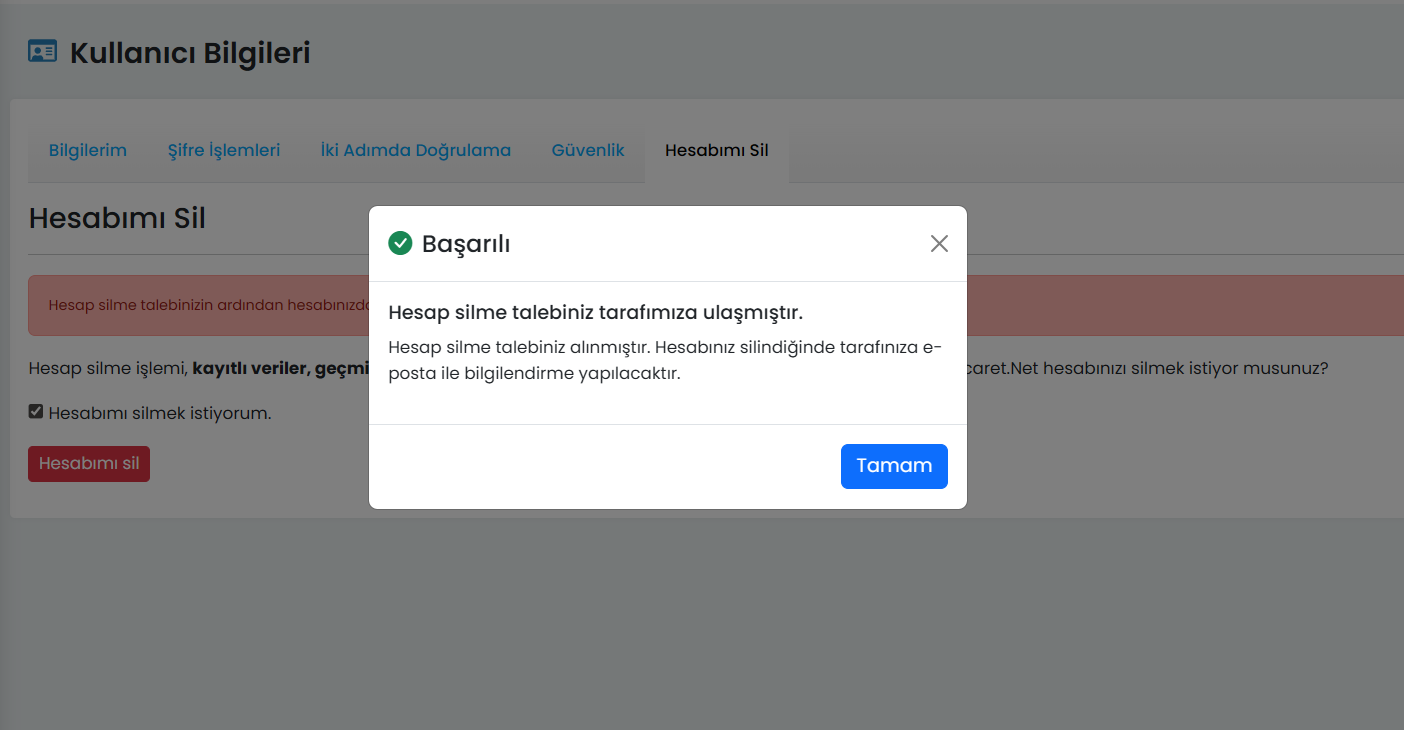Click the Hesabımı Sil section heading
Image resolution: width=1404 pixels, height=730 pixels.
[x=117, y=218]
